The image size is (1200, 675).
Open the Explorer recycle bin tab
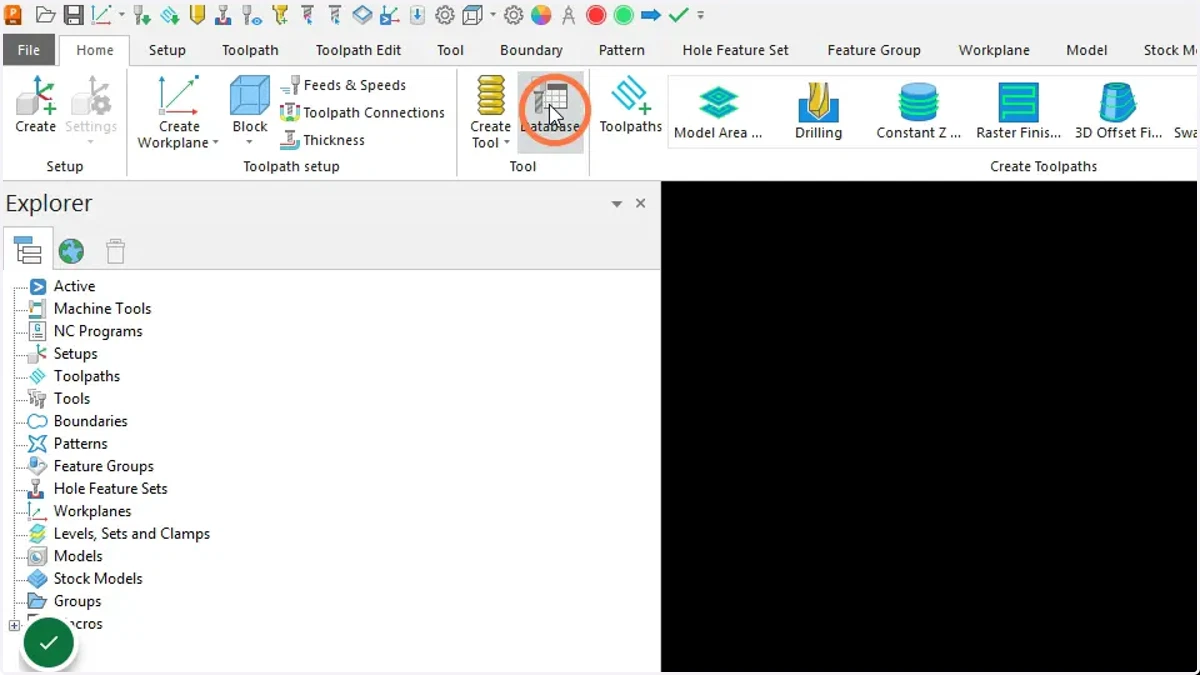[x=115, y=251]
